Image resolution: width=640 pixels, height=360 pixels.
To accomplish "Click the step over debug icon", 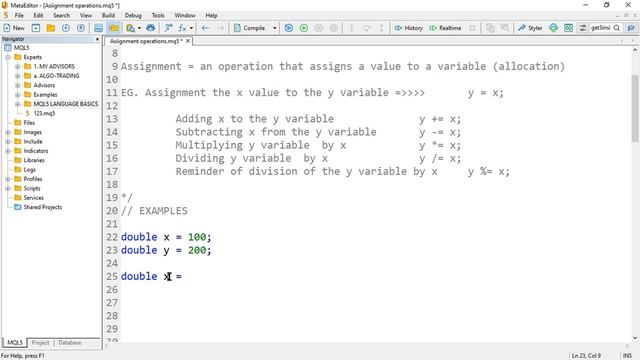I will pos(367,28).
